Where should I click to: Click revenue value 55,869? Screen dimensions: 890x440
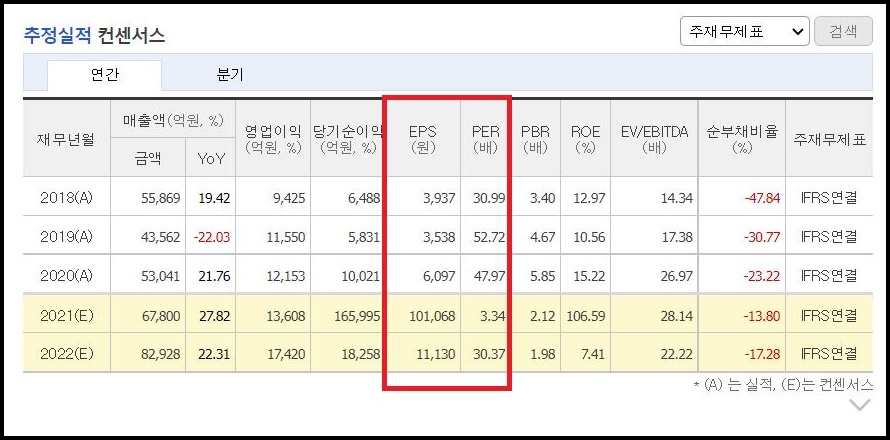pyautogui.click(x=159, y=198)
